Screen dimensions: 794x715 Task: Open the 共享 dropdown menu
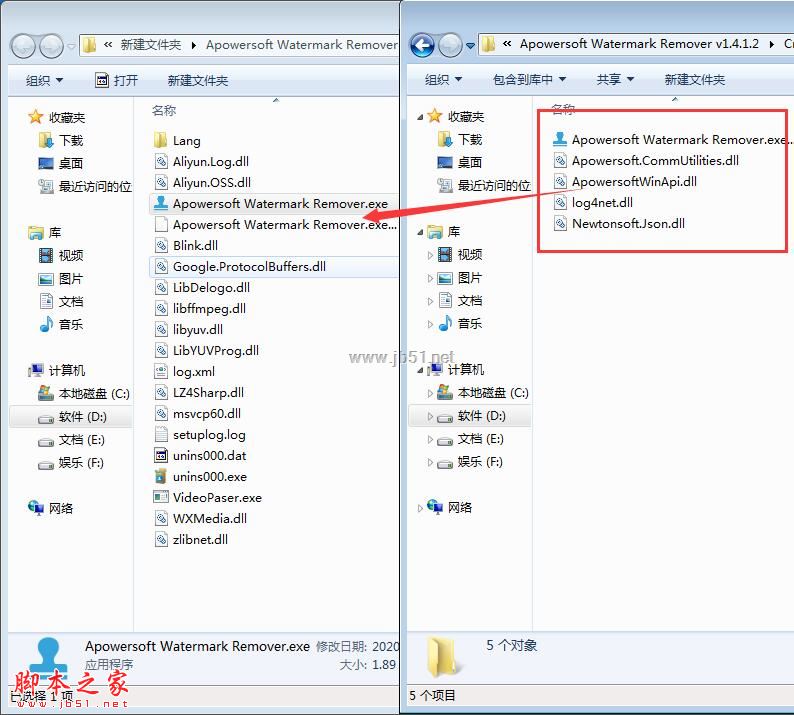pos(615,80)
